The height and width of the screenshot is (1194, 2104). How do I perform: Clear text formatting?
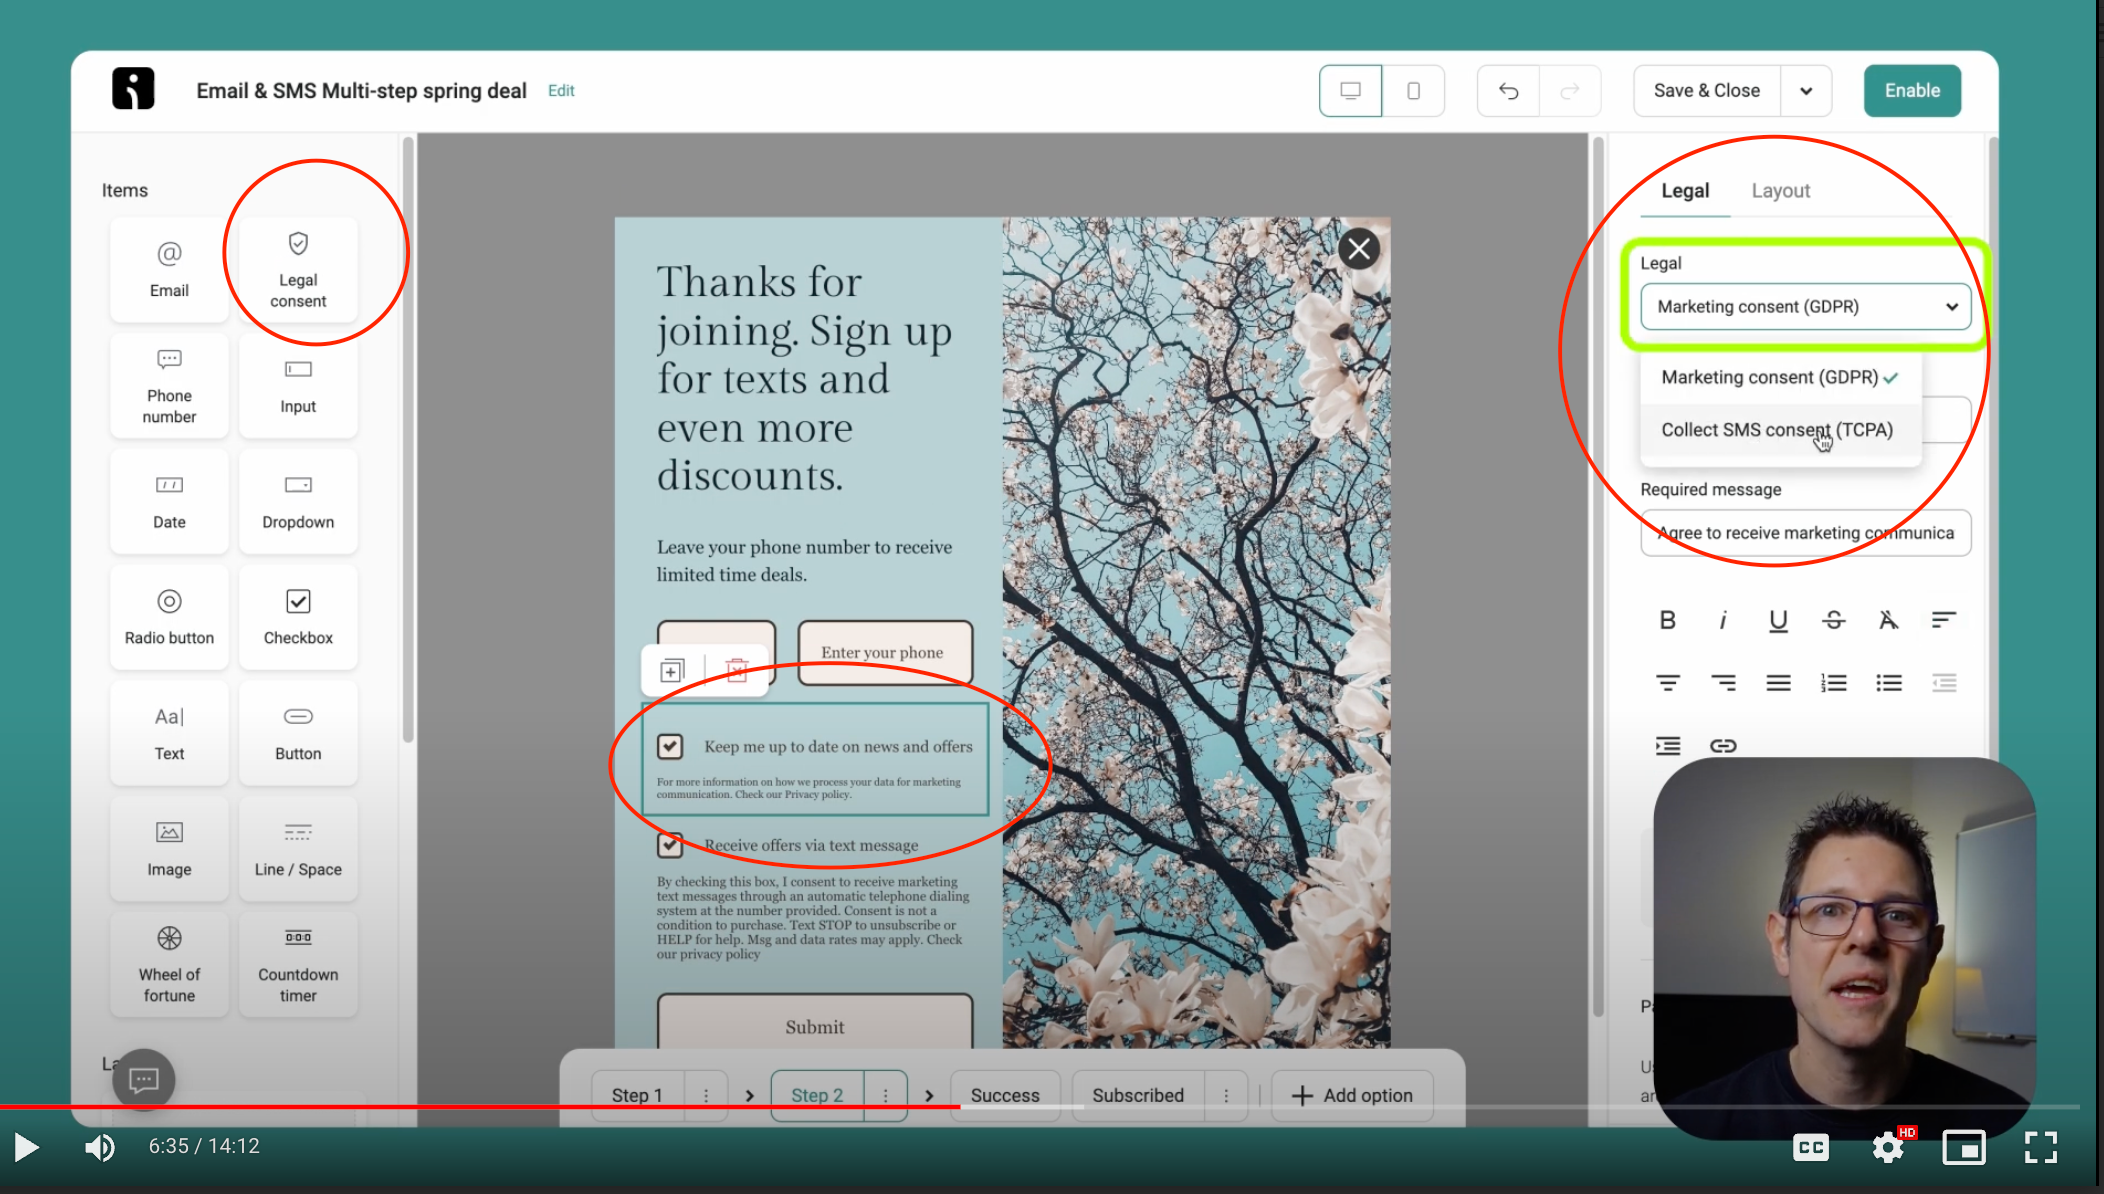(1888, 620)
